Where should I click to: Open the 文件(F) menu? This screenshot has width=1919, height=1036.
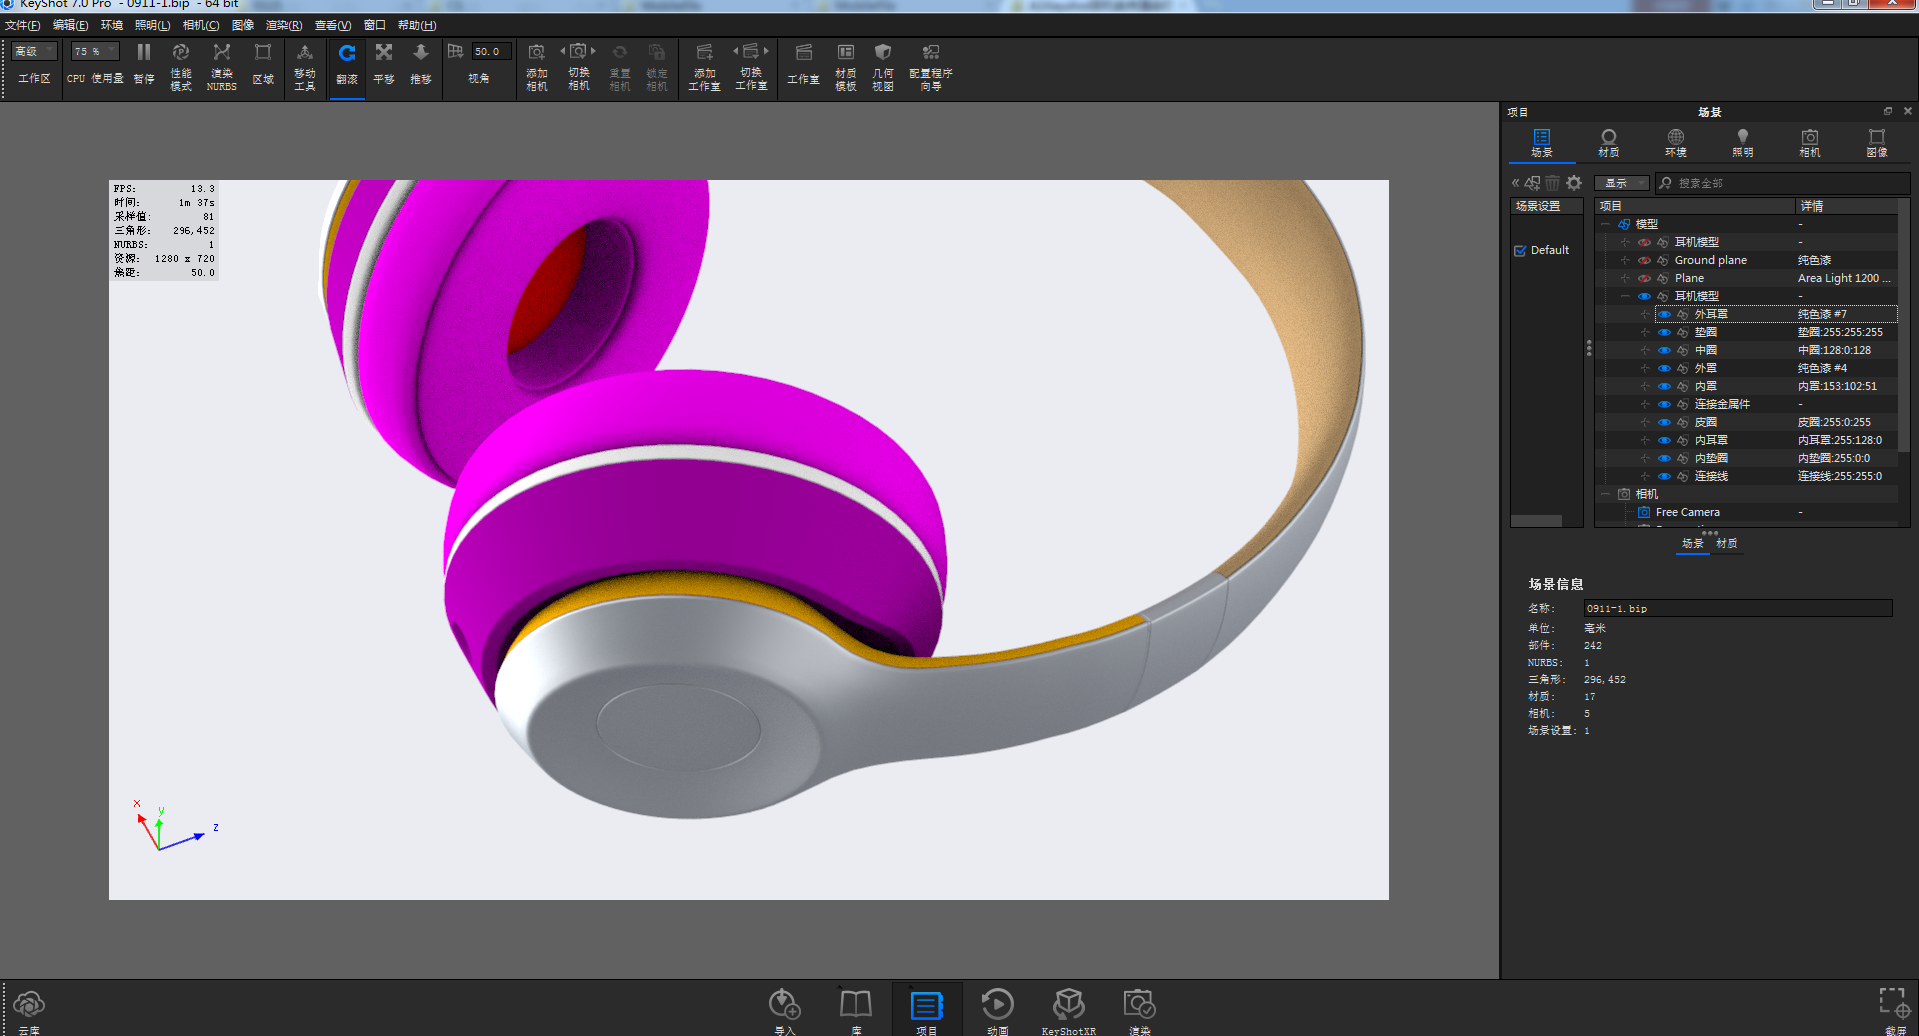point(22,25)
